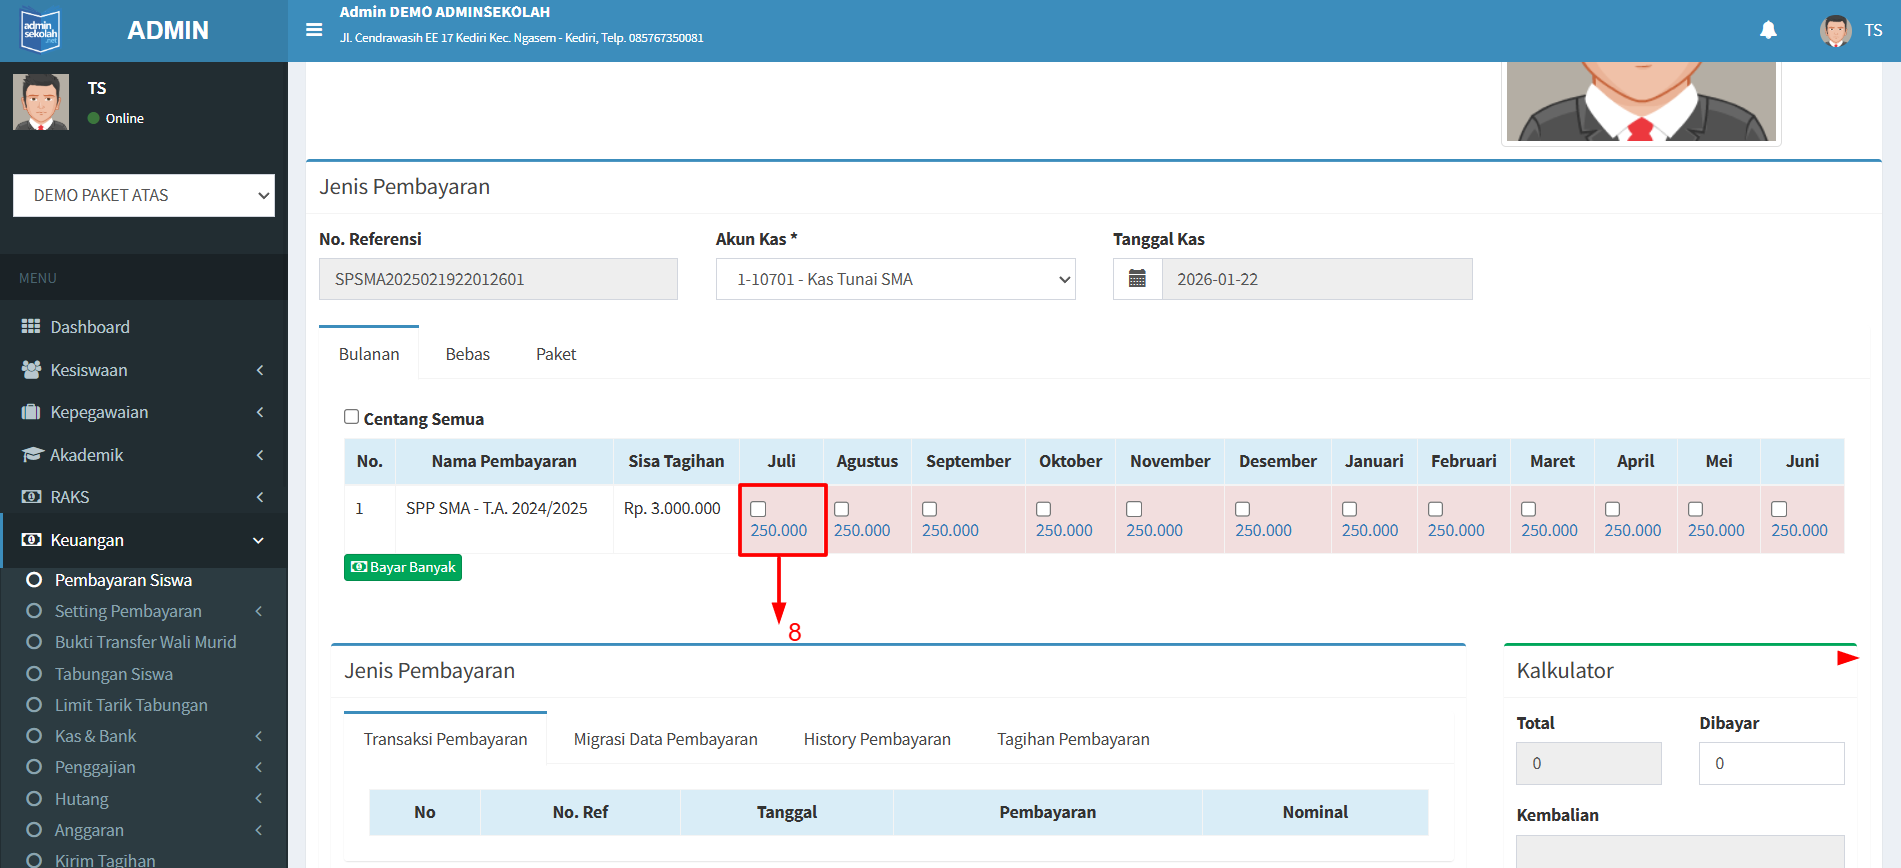The width and height of the screenshot is (1901, 868).
Task: Click the Bayar Banyak button
Action: (x=403, y=568)
